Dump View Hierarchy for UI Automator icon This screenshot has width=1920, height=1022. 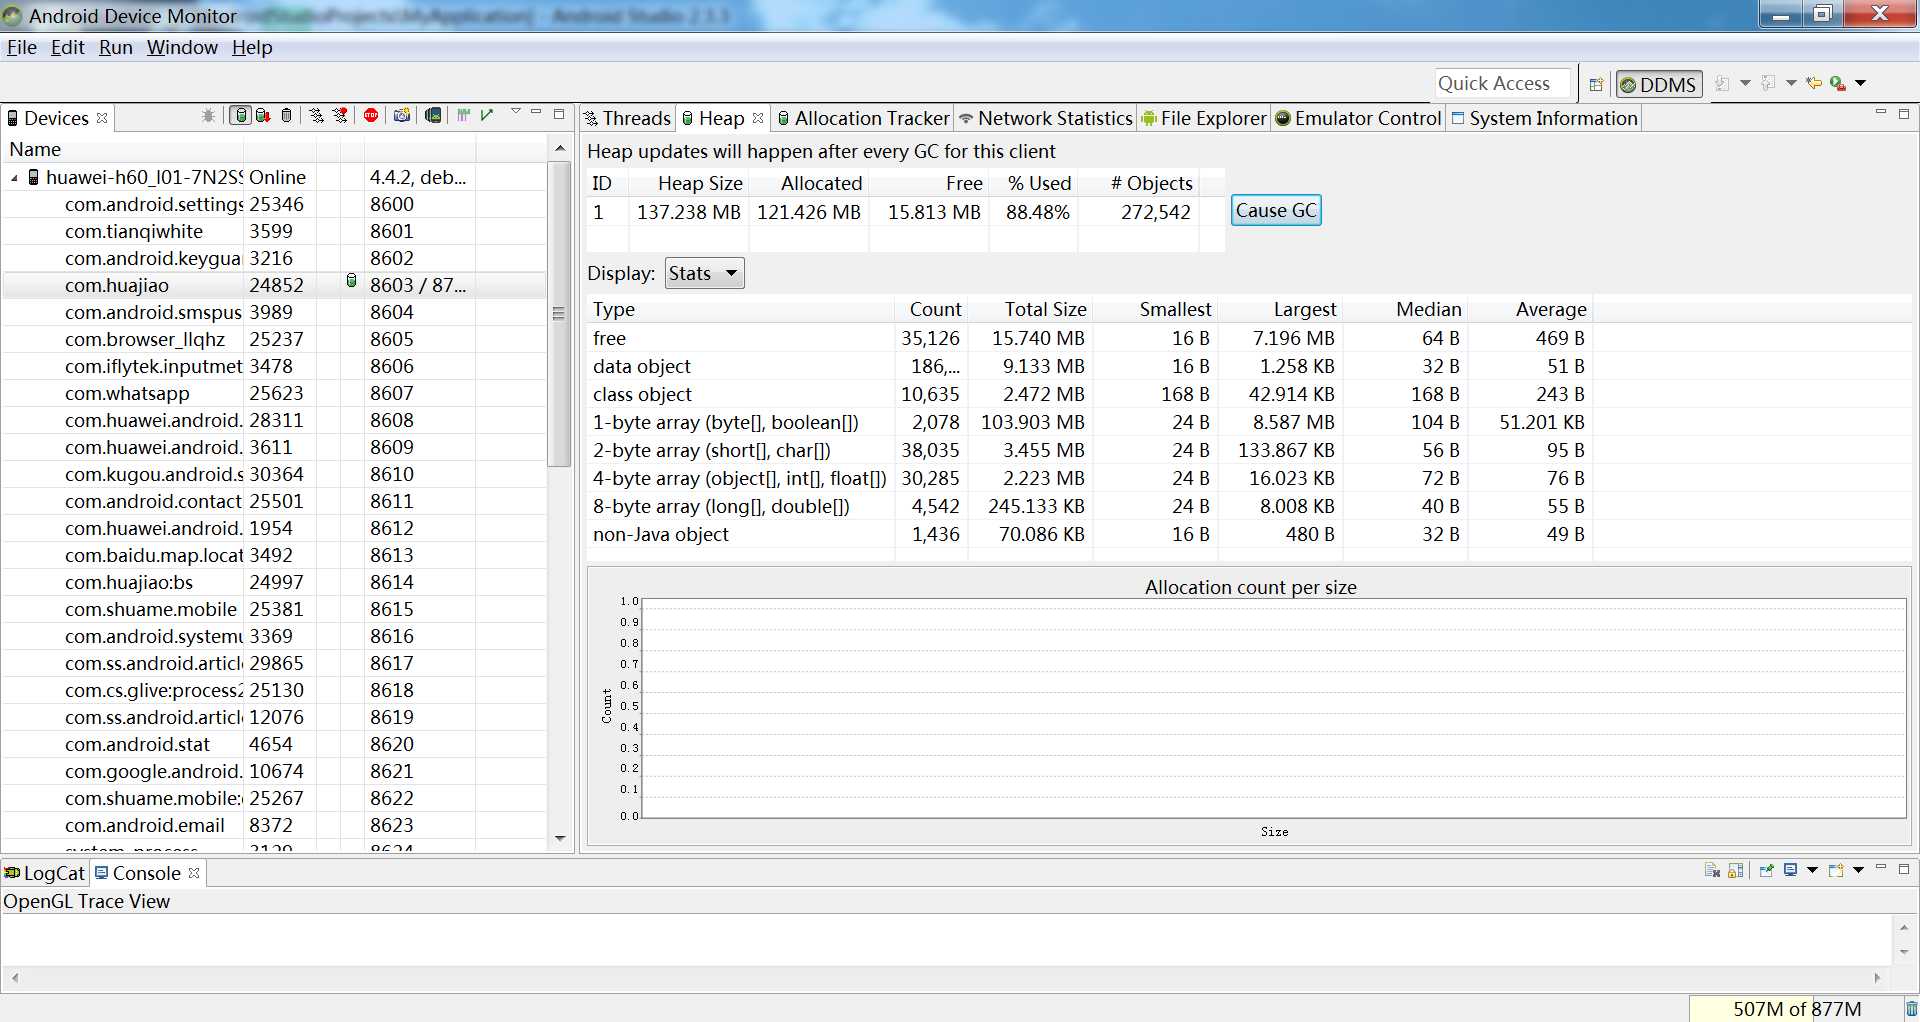[x=433, y=116]
